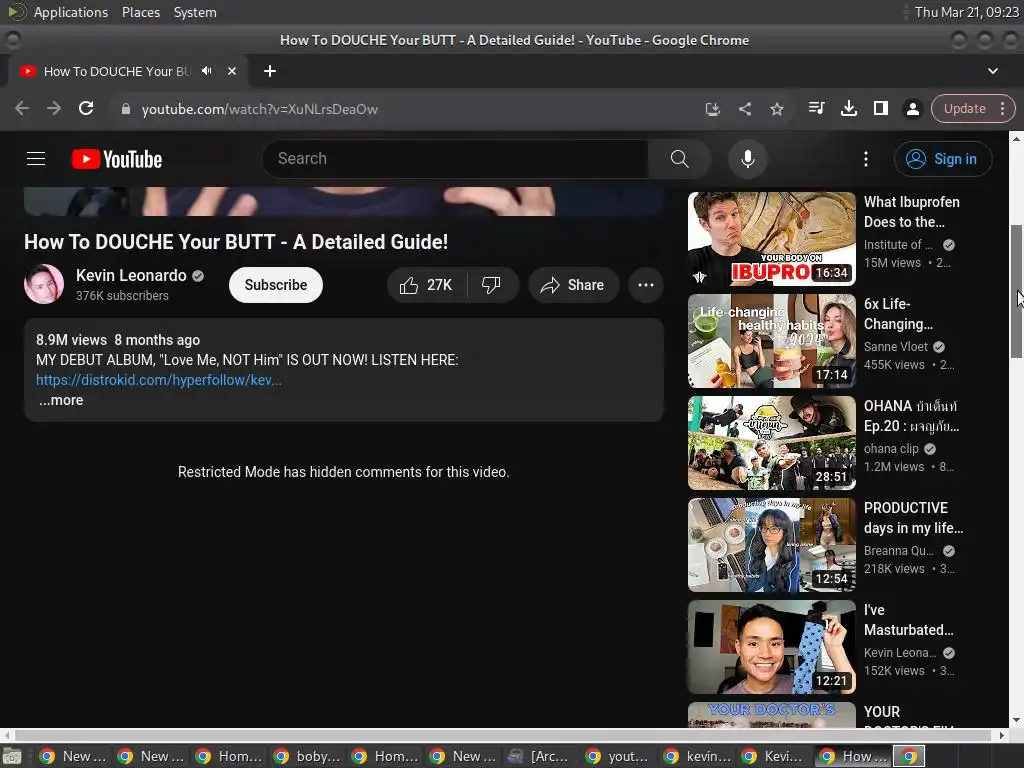Mute tab using speaker icon
This screenshot has height=768, width=1024.
tap(206, 71)
